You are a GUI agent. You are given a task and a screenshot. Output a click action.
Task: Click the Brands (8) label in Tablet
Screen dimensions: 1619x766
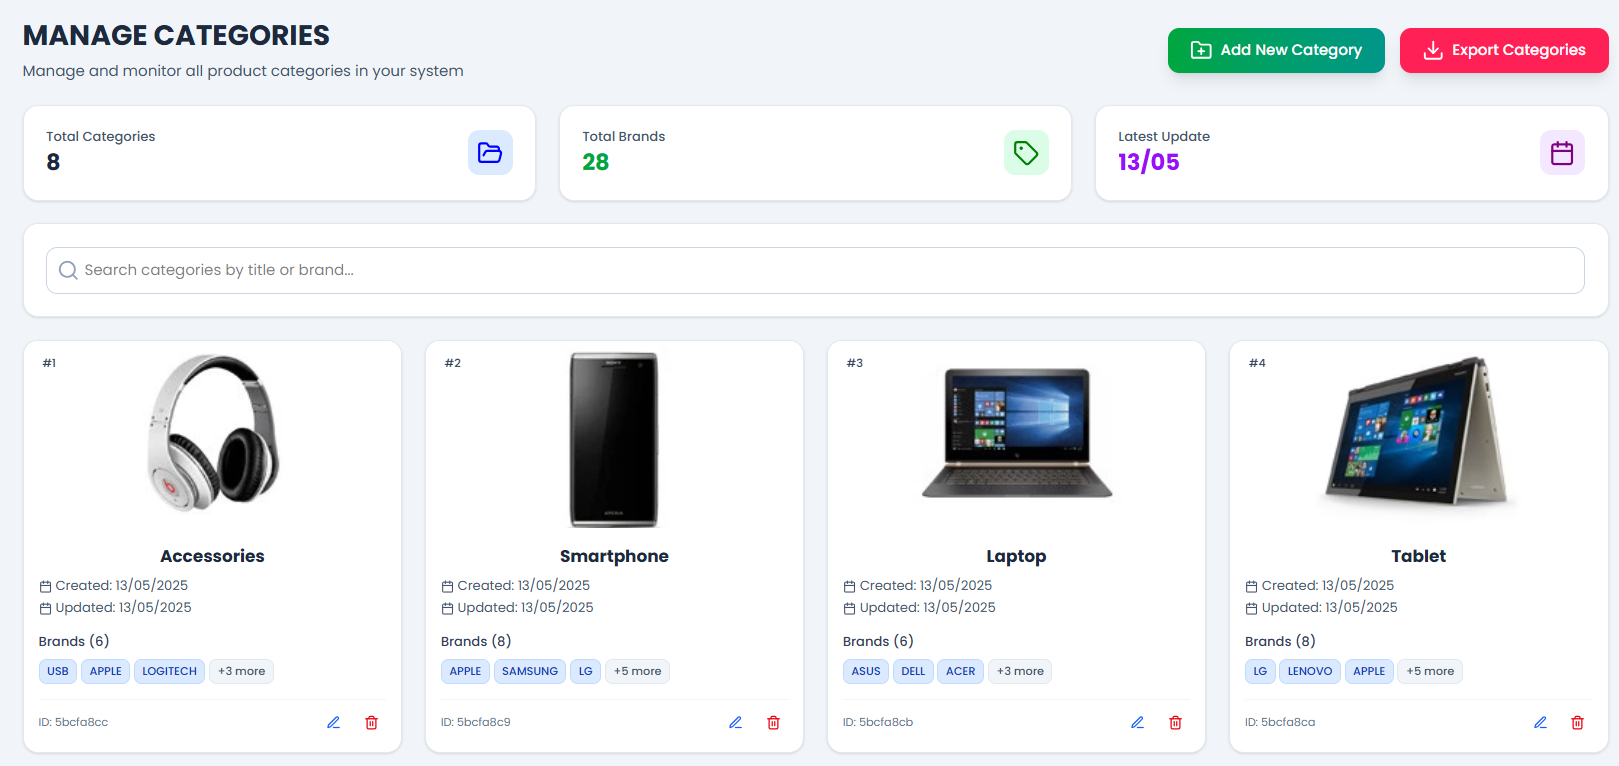coord(1280,641)
